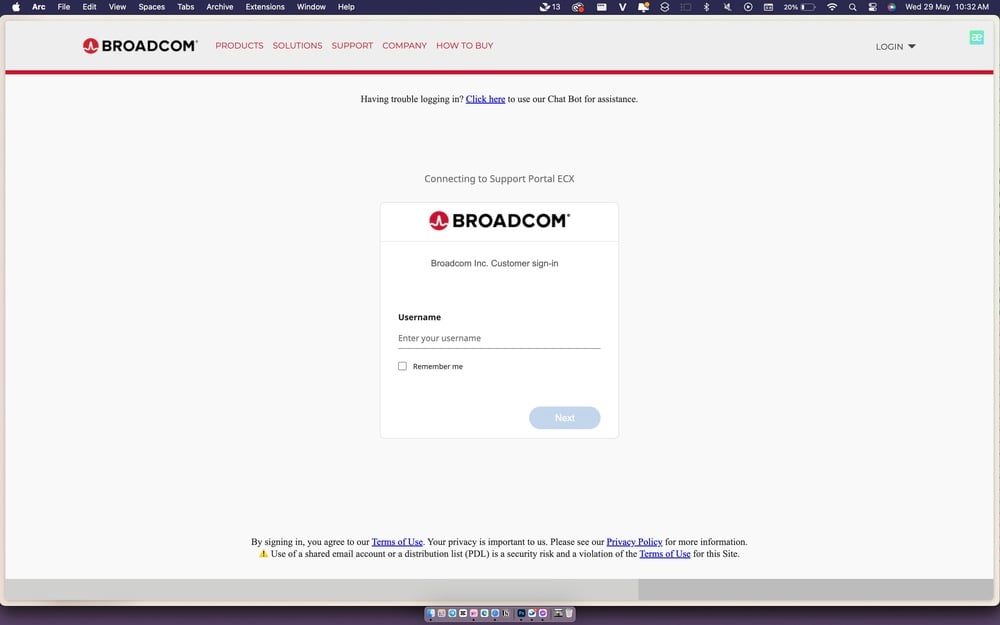Open Spotlight search in menu bar
This screenshot has width=1000, height=625.
(852, 7)
